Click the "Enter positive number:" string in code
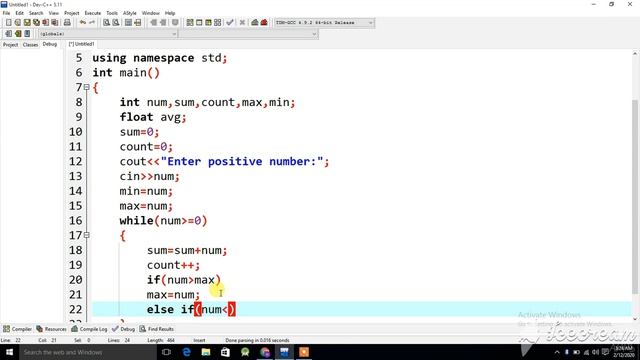 [242, 162]
